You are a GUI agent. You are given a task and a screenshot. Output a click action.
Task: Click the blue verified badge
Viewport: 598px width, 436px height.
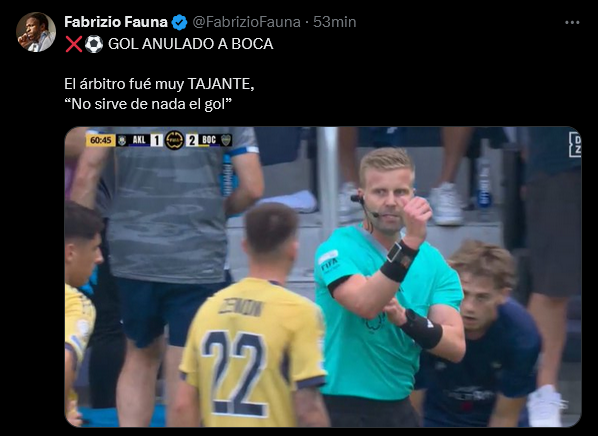tap(179, 23)
